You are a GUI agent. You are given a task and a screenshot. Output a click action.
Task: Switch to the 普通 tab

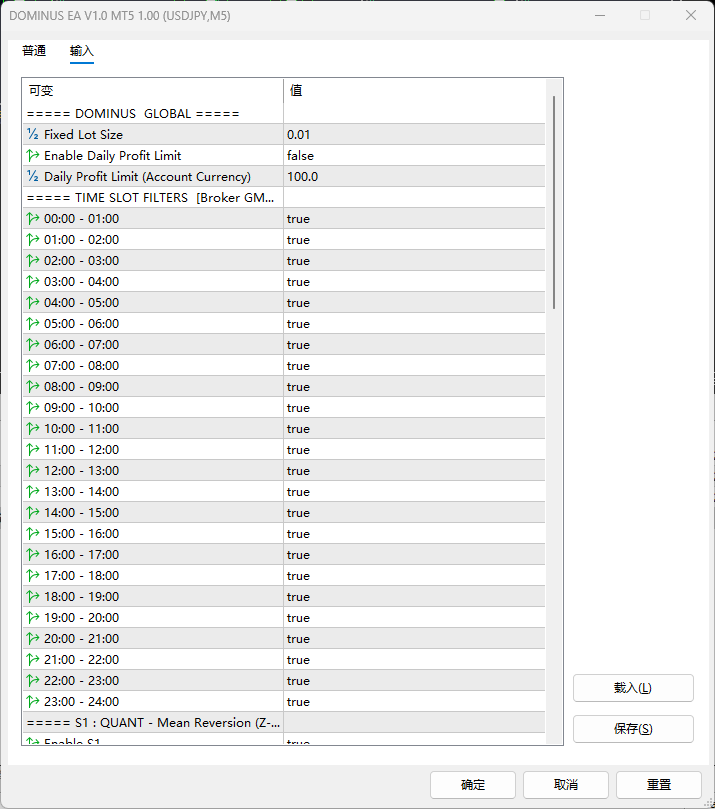tap(34, 51)
